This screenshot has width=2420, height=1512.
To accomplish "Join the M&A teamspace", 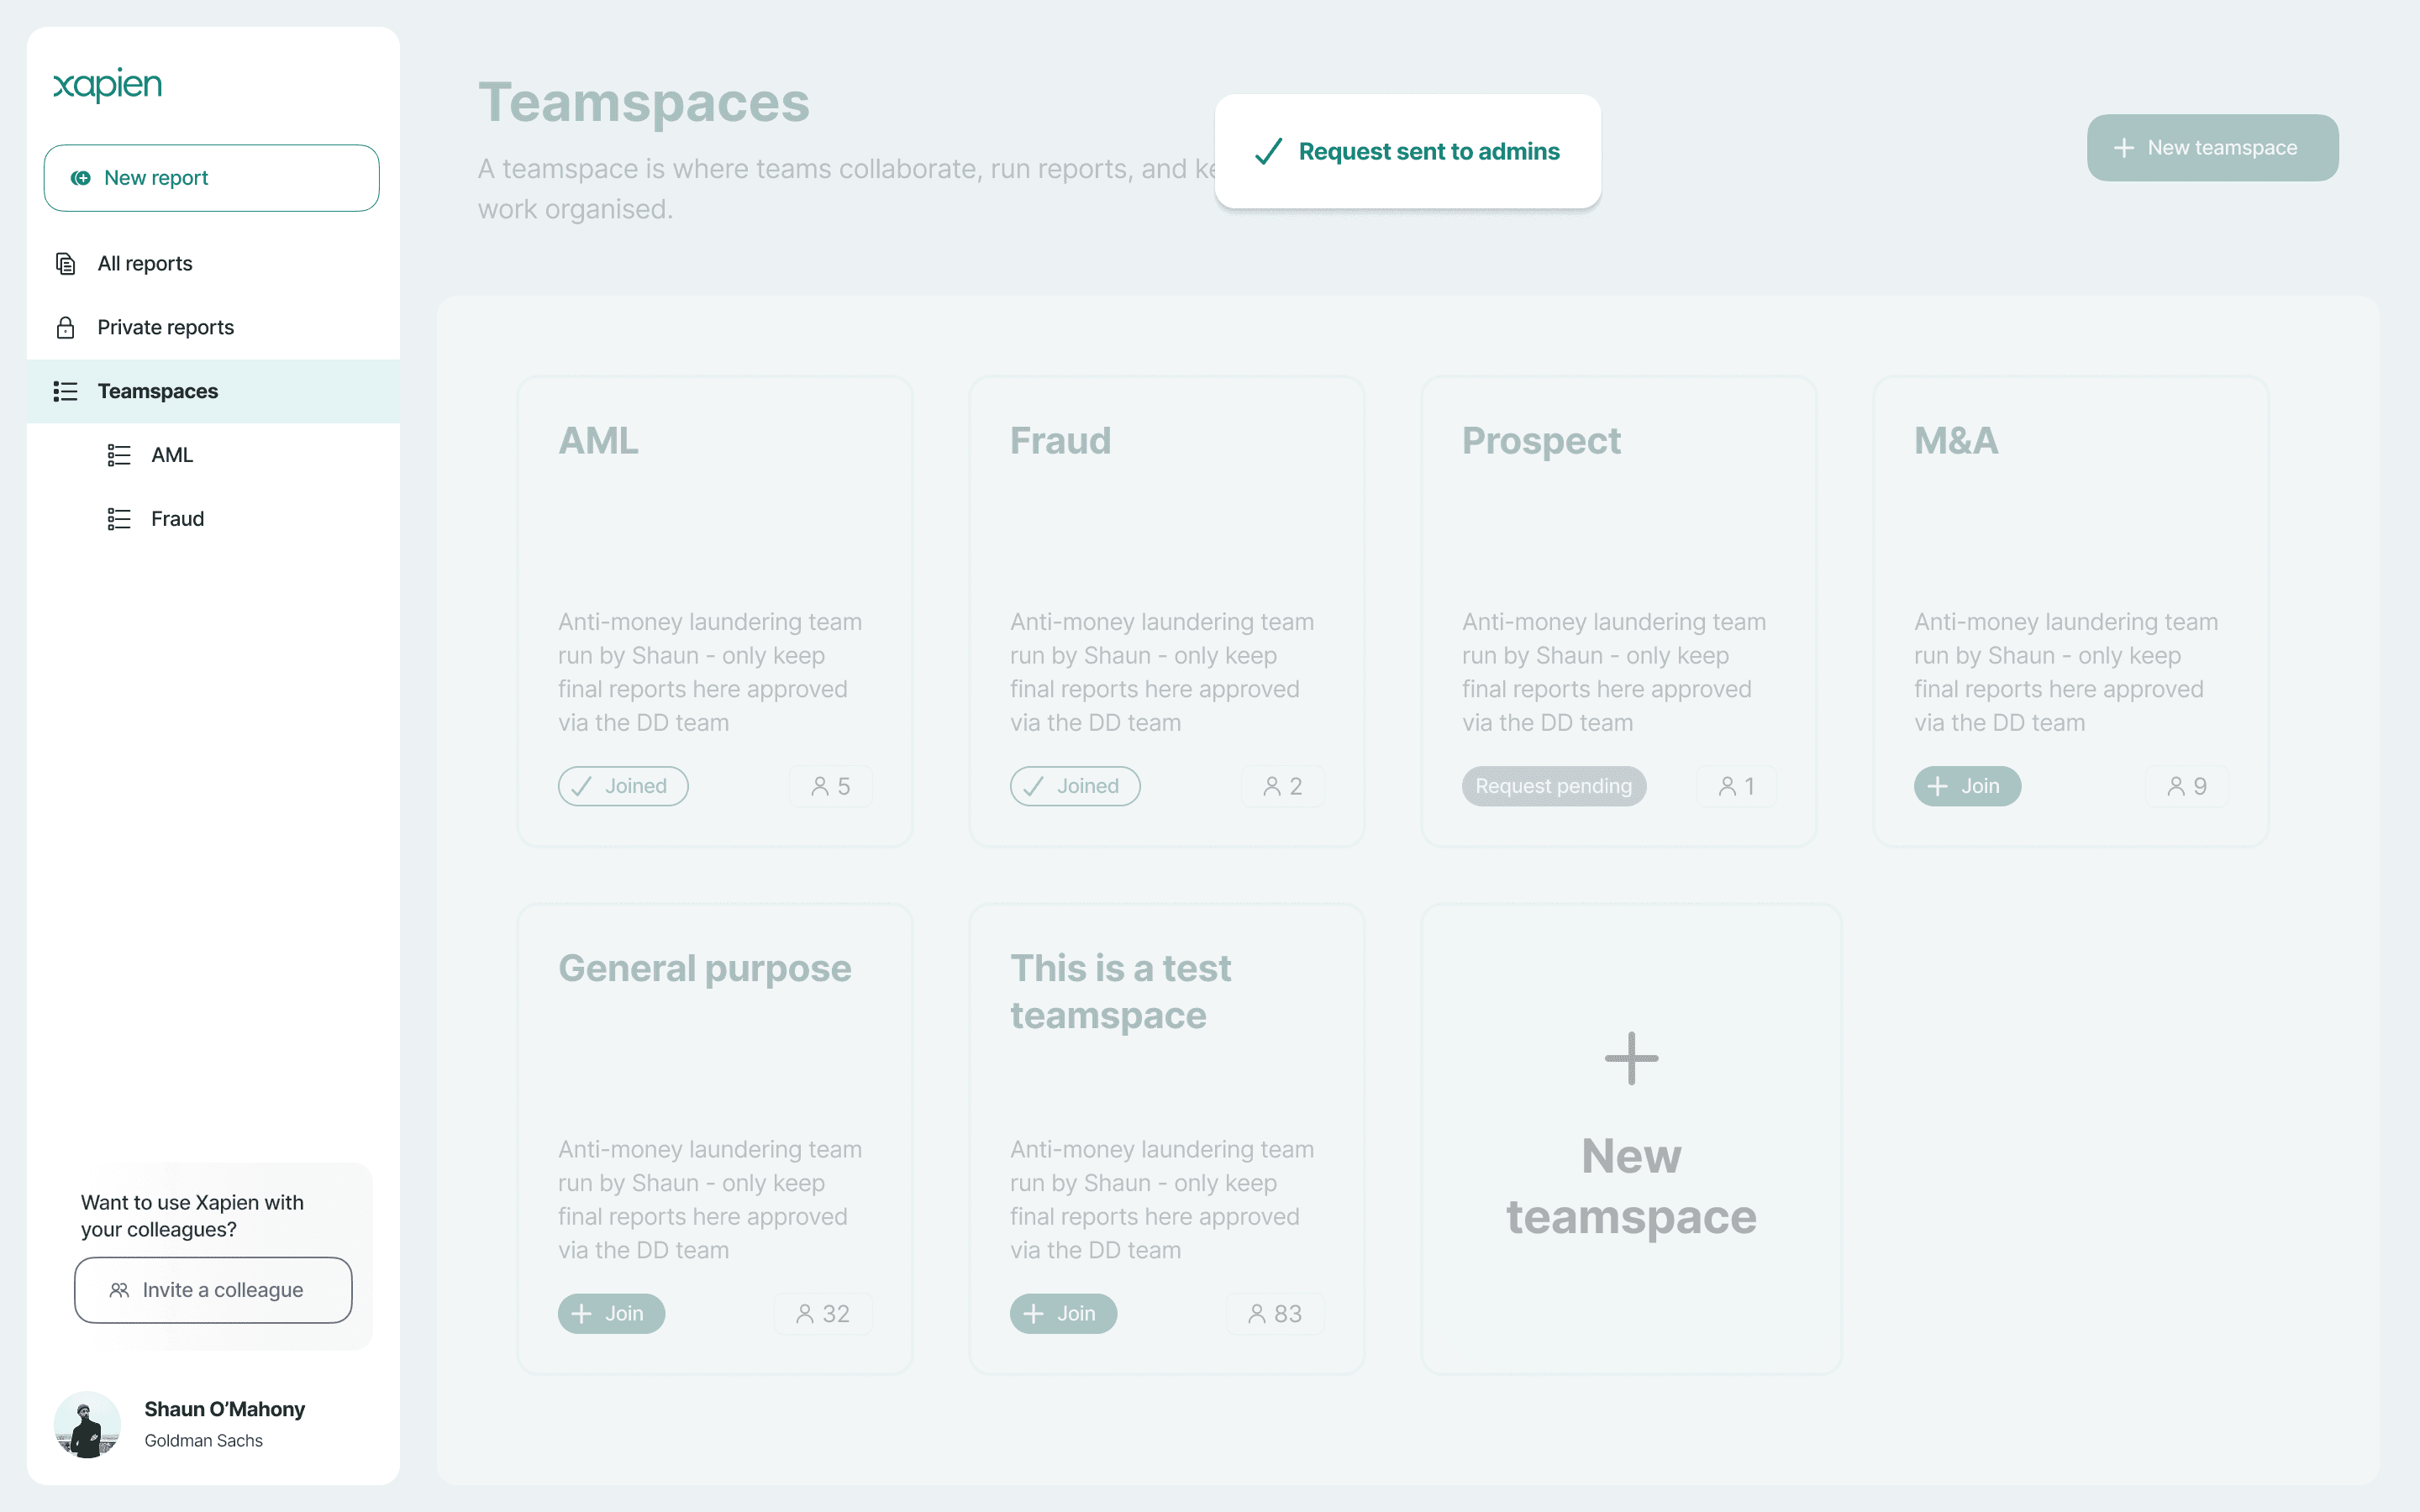I will pos(1967,787).
